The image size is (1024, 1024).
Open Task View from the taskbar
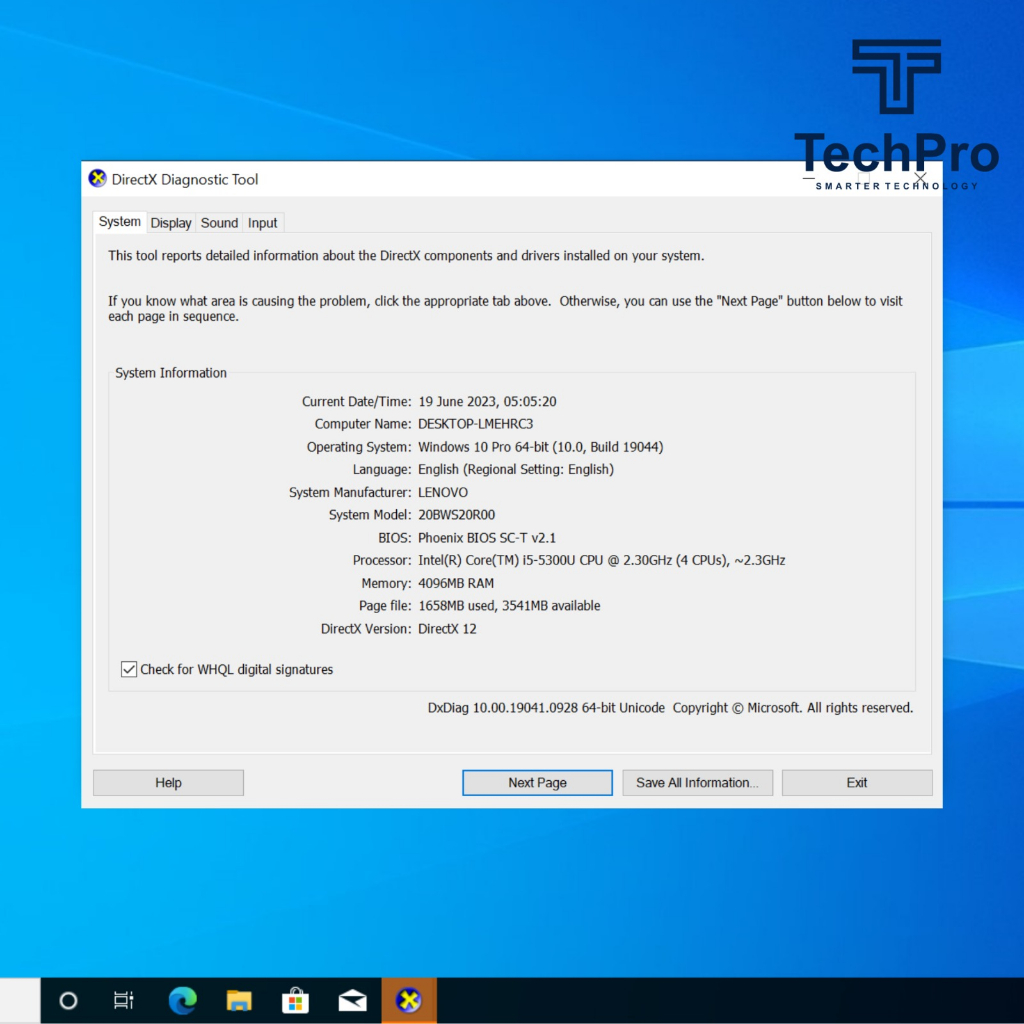click(x=123, y=1000)
